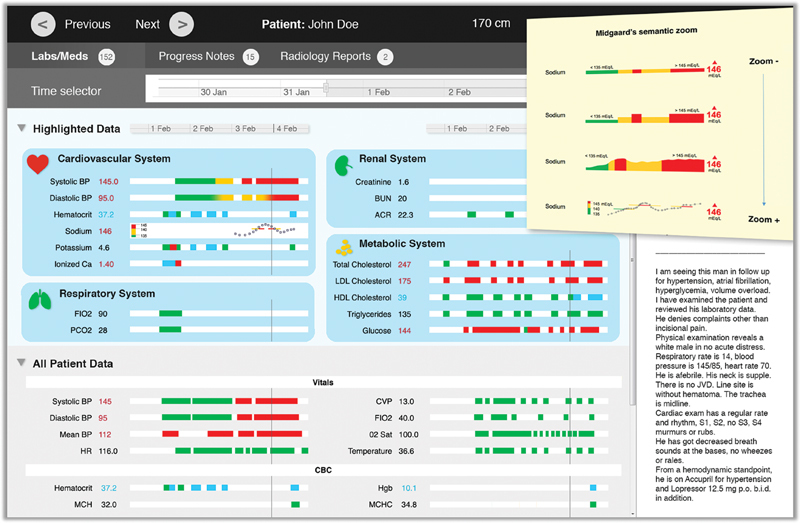Click the CBC section header

[x=323, y=470]
